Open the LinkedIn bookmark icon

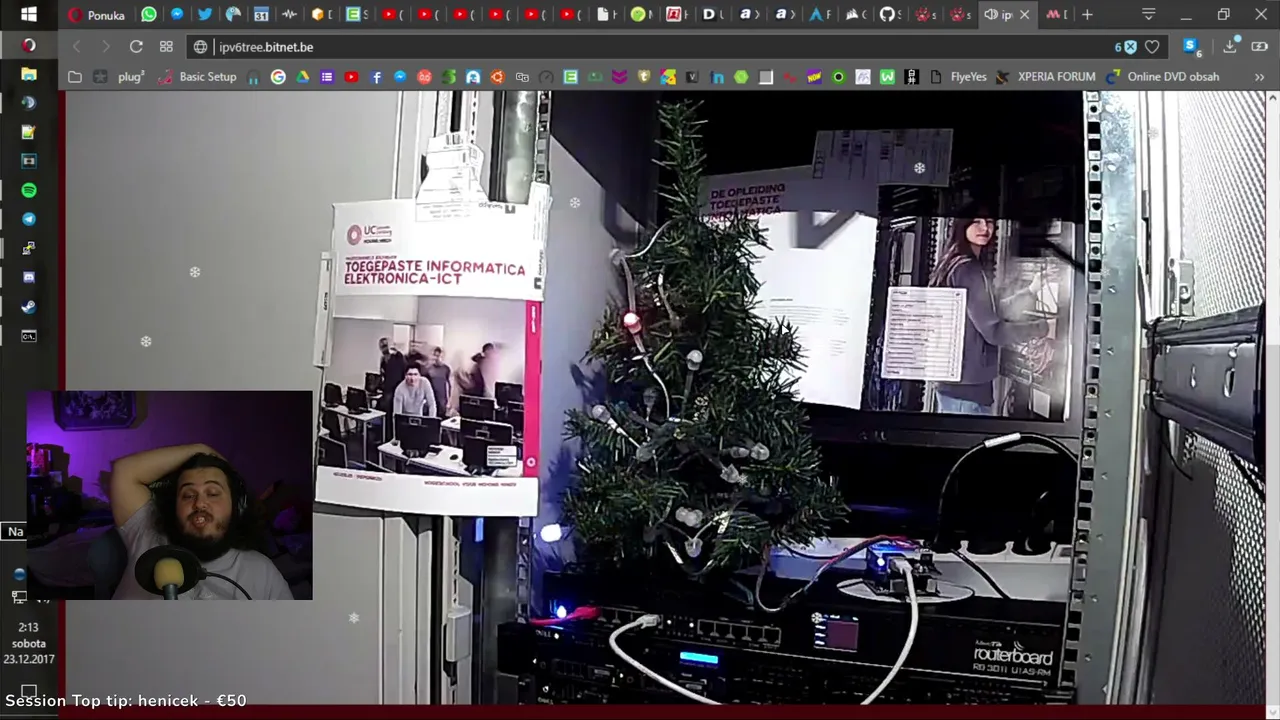click(x=717, y=77)
